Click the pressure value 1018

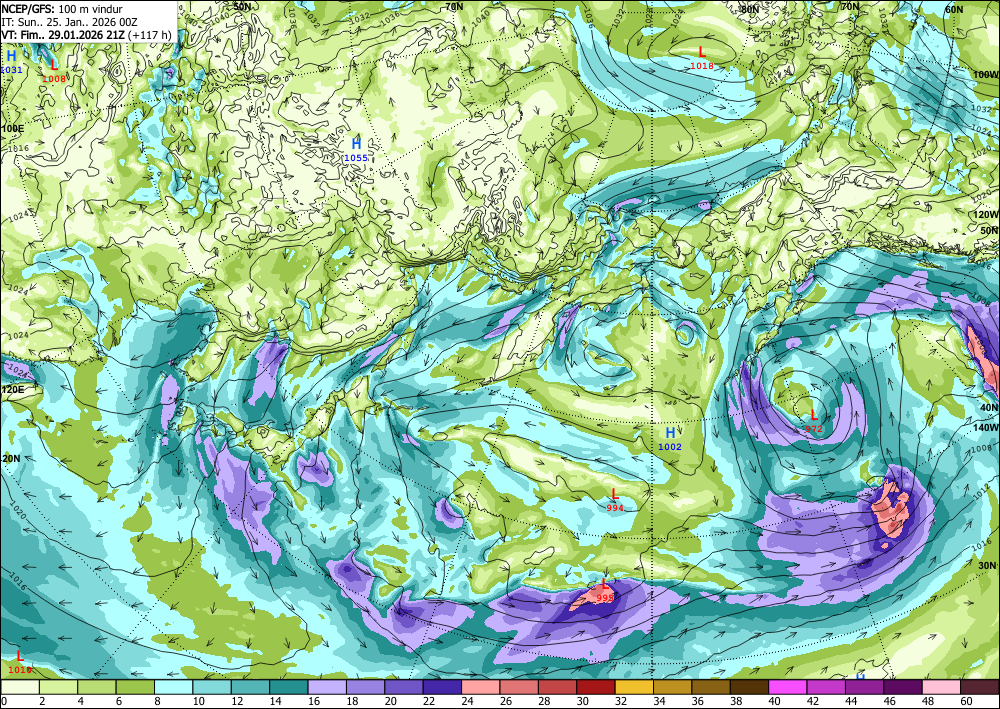[702, 66]
